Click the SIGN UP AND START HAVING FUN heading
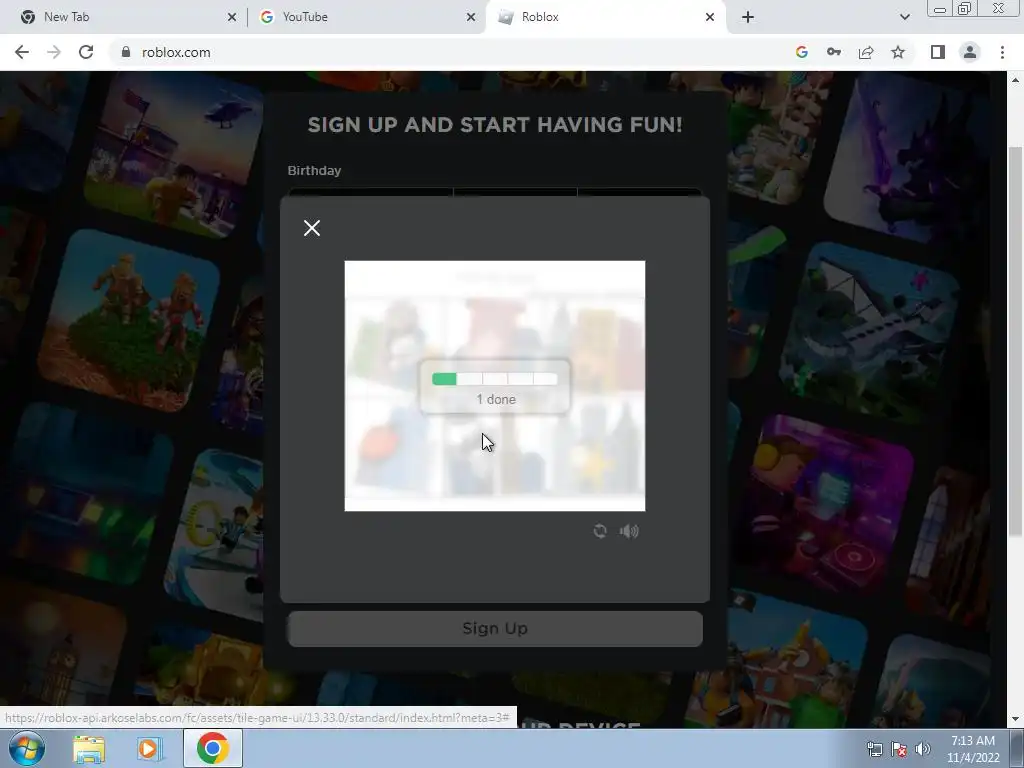This screenshot has width=1024, height=768. (495, 125)
